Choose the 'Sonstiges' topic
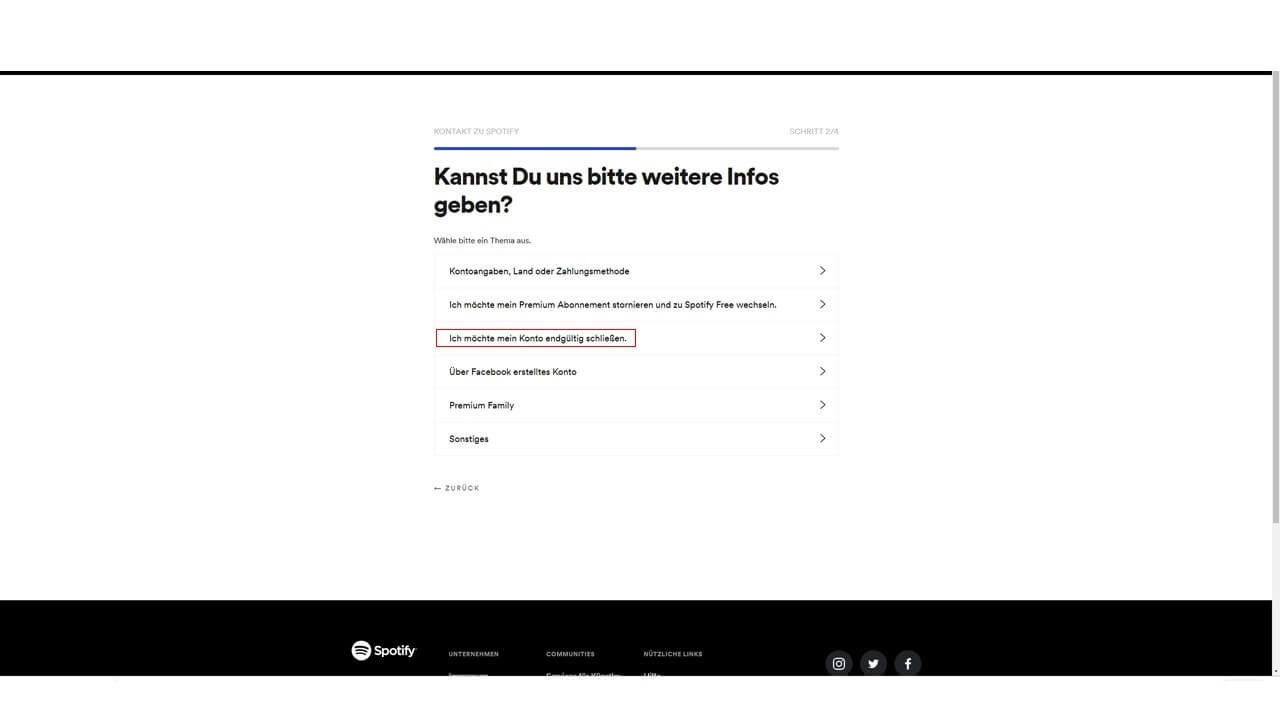 click(636, 438)
